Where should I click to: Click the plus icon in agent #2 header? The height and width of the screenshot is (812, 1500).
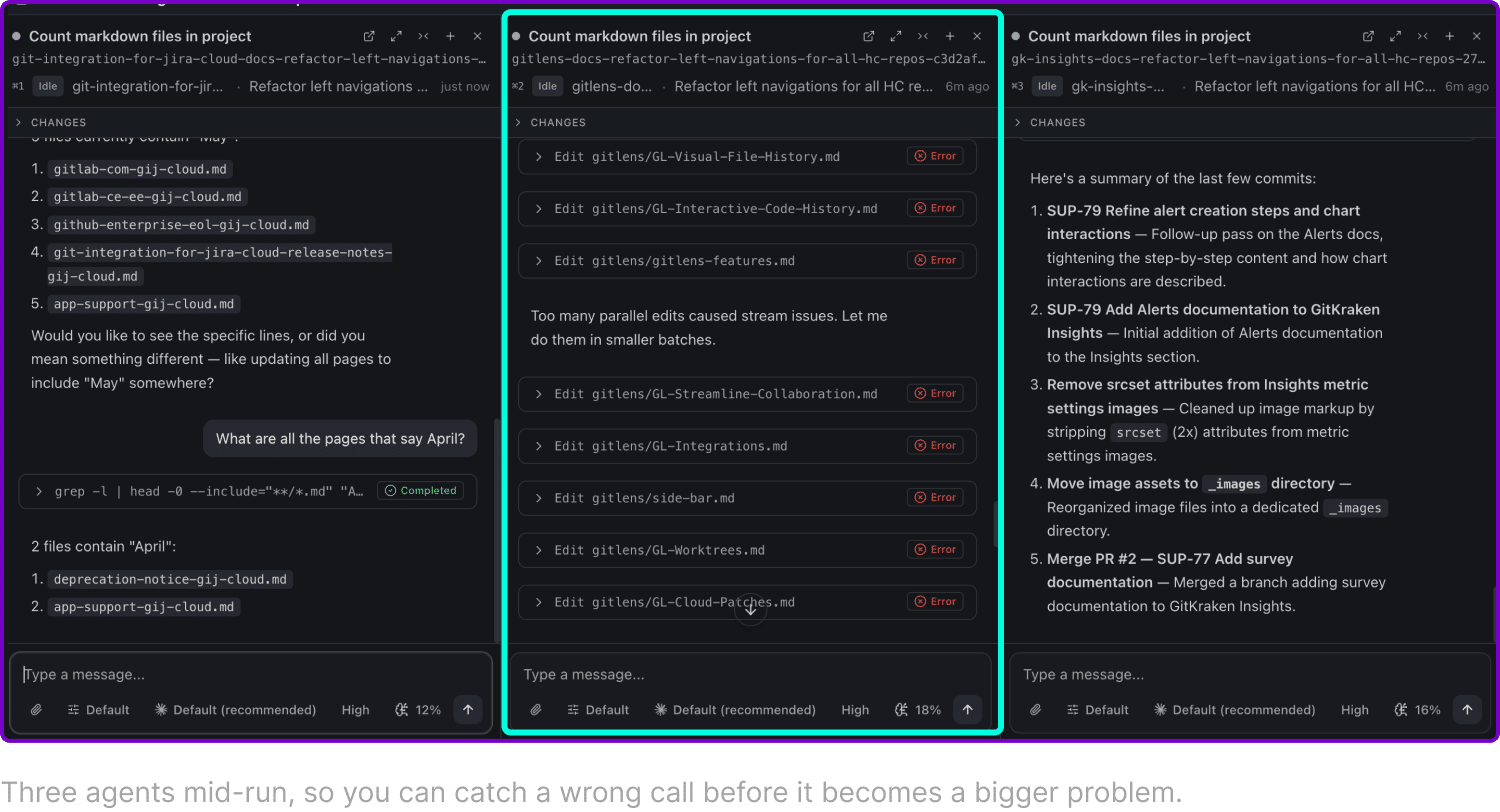tap(950, 36)
